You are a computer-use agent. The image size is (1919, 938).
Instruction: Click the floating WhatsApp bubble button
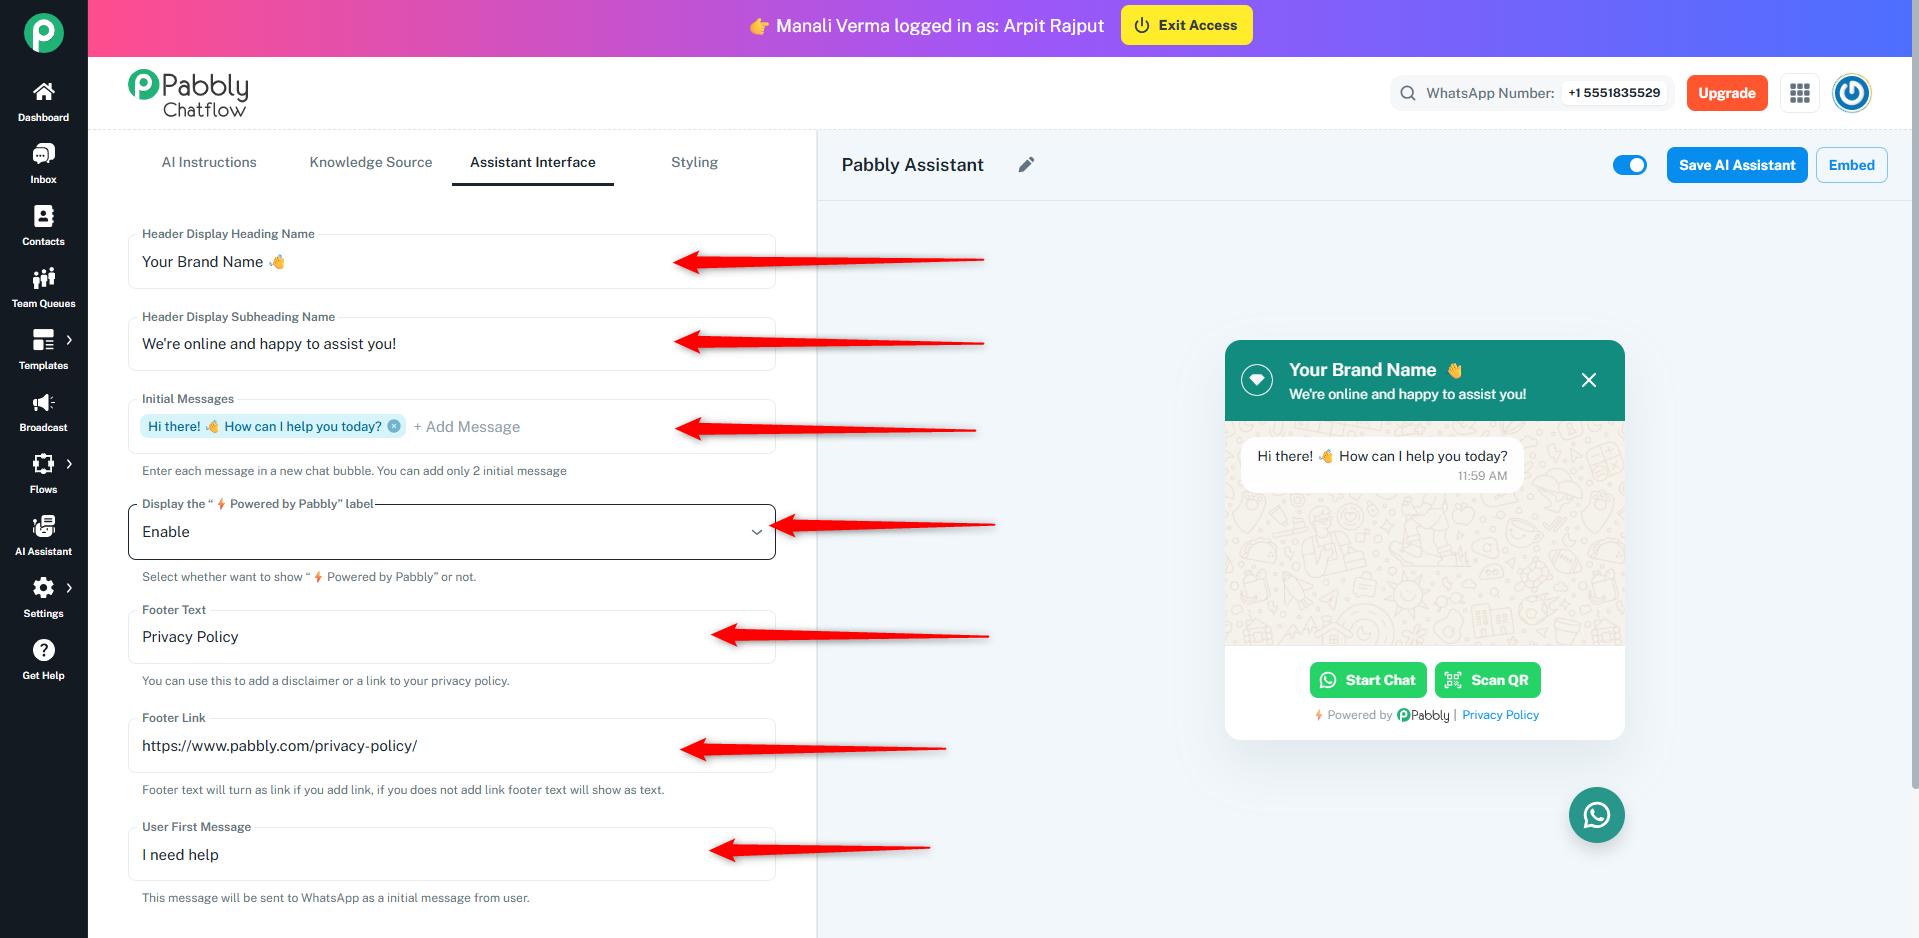[x=1597, y=815]
